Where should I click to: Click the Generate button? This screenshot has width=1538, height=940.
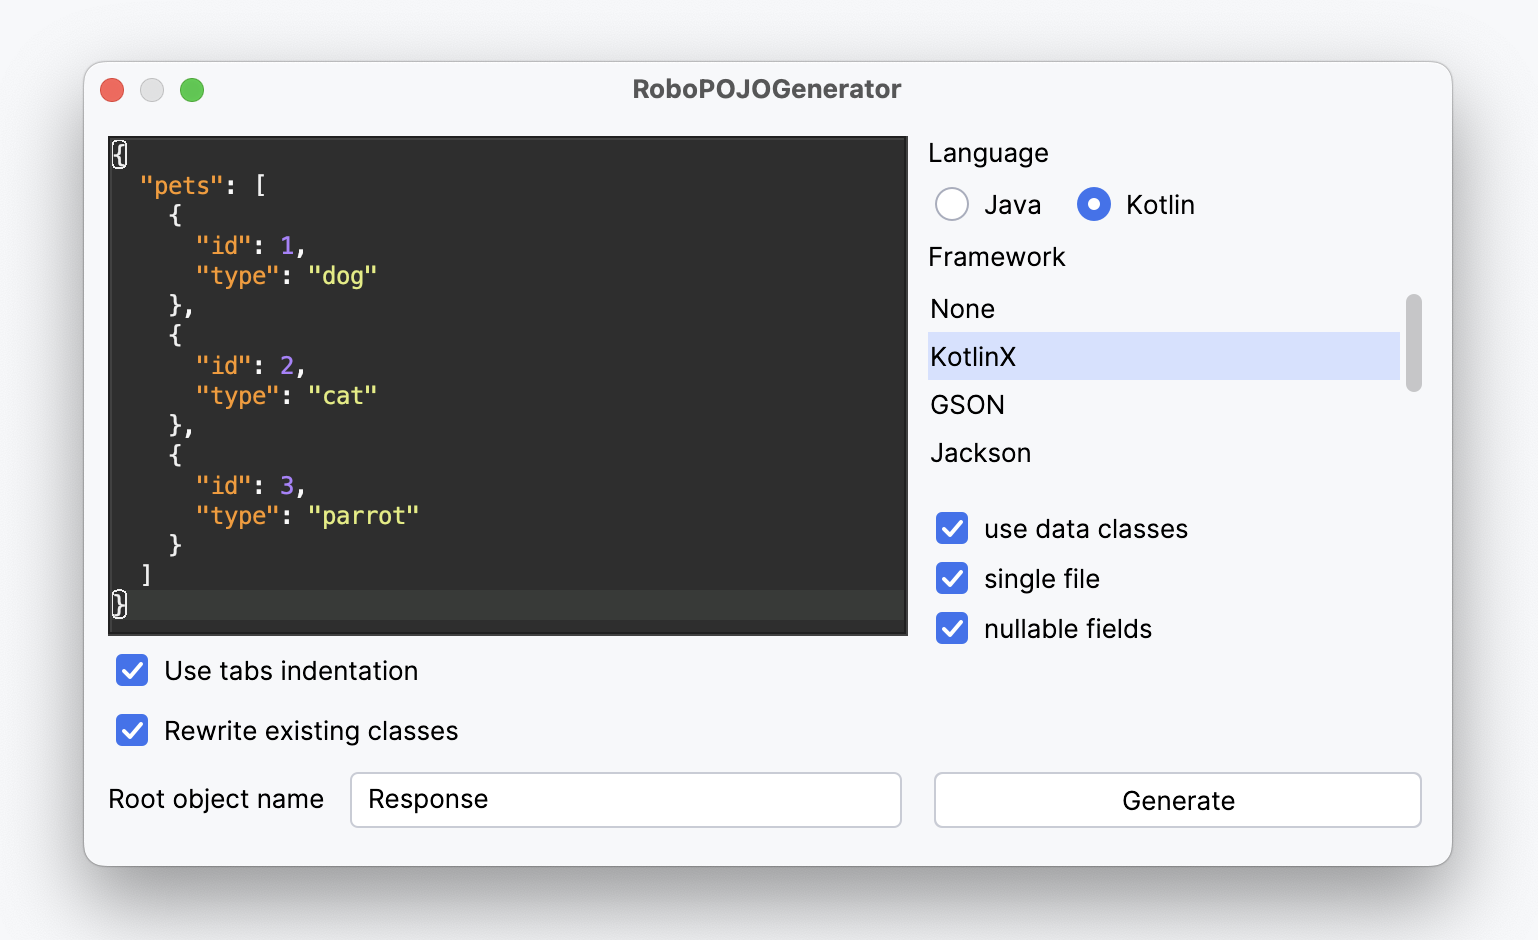(x=1177, y=800)
